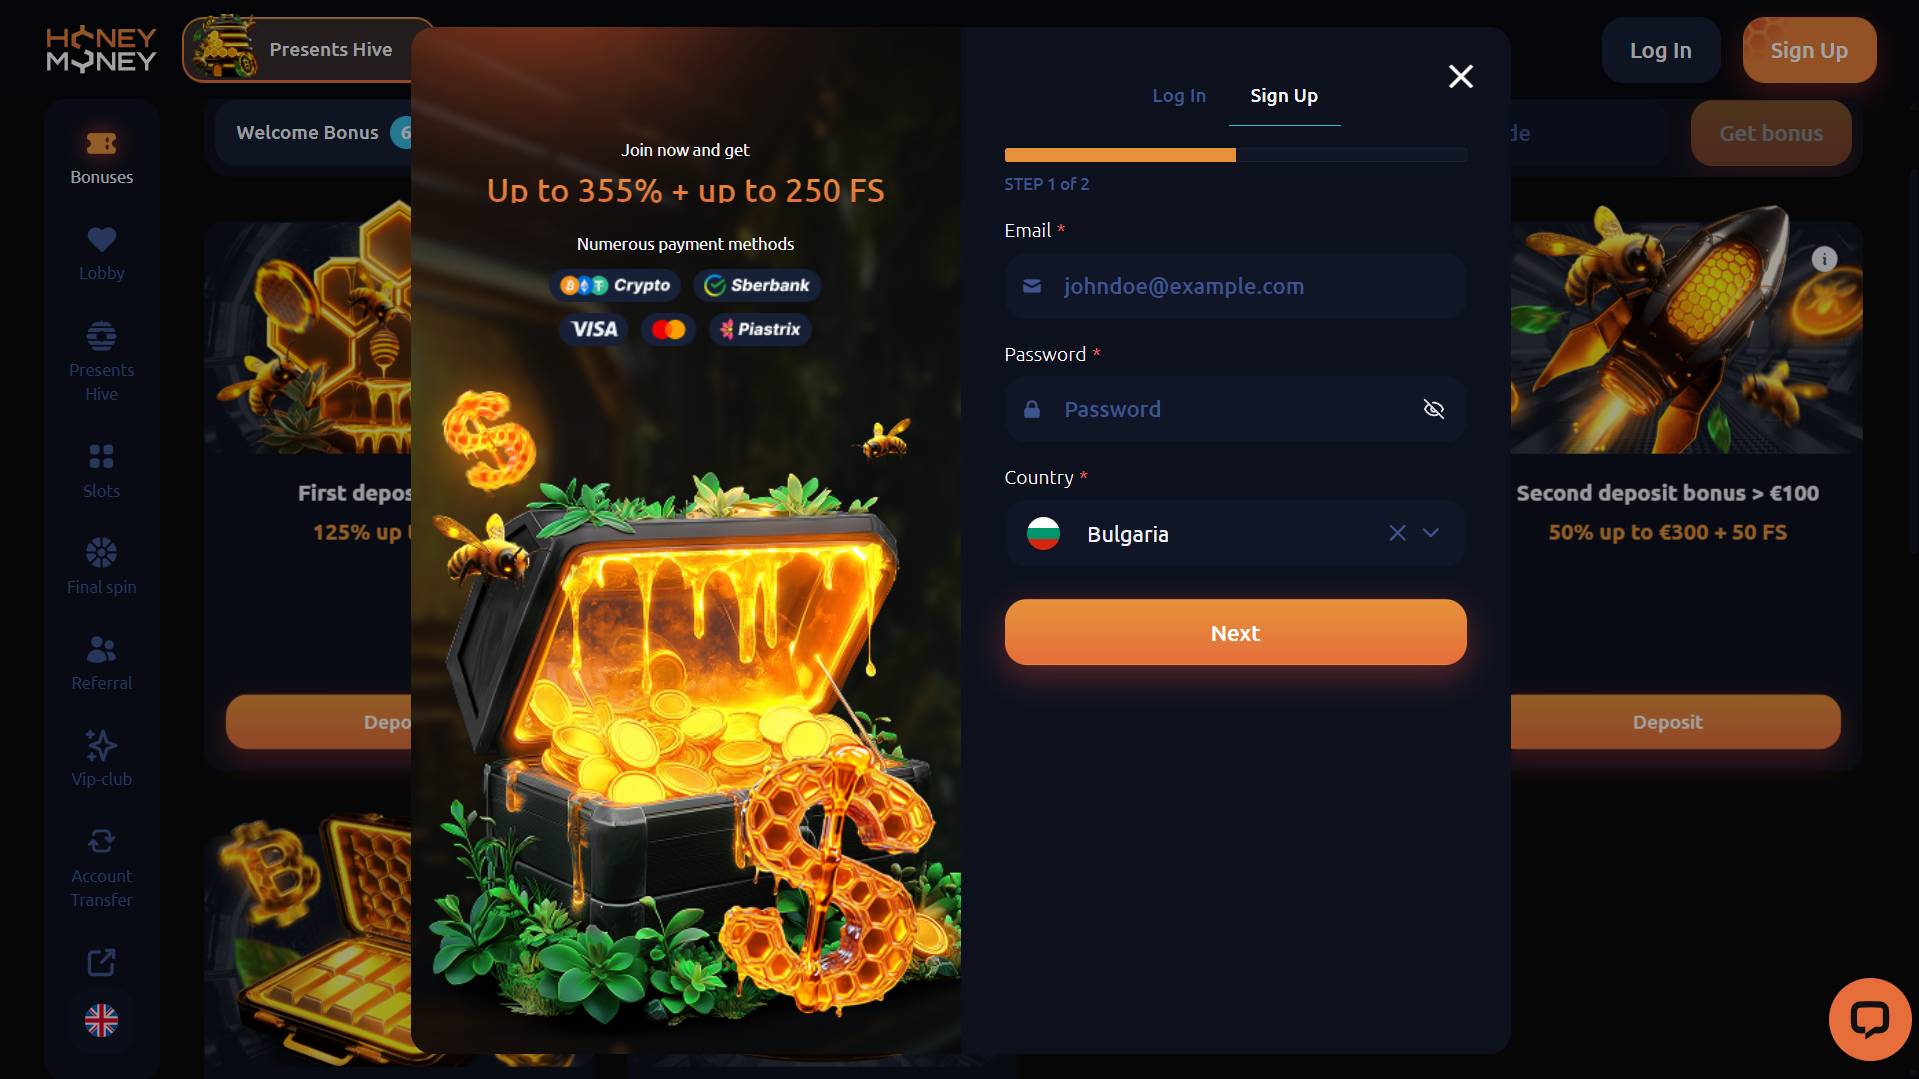Click the Sign Up header button
Viewport: 1919px width, 1079px height.
(x=1809, y=50)
